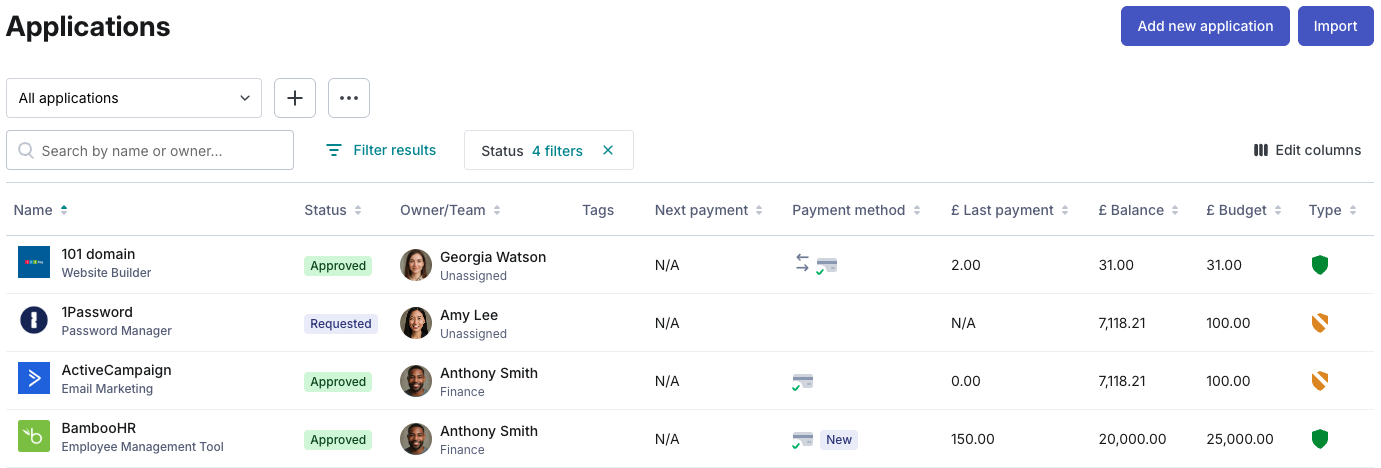Sort by the Payment method column
Screen dimensions: 1381x468
click(x=856, y=210)
